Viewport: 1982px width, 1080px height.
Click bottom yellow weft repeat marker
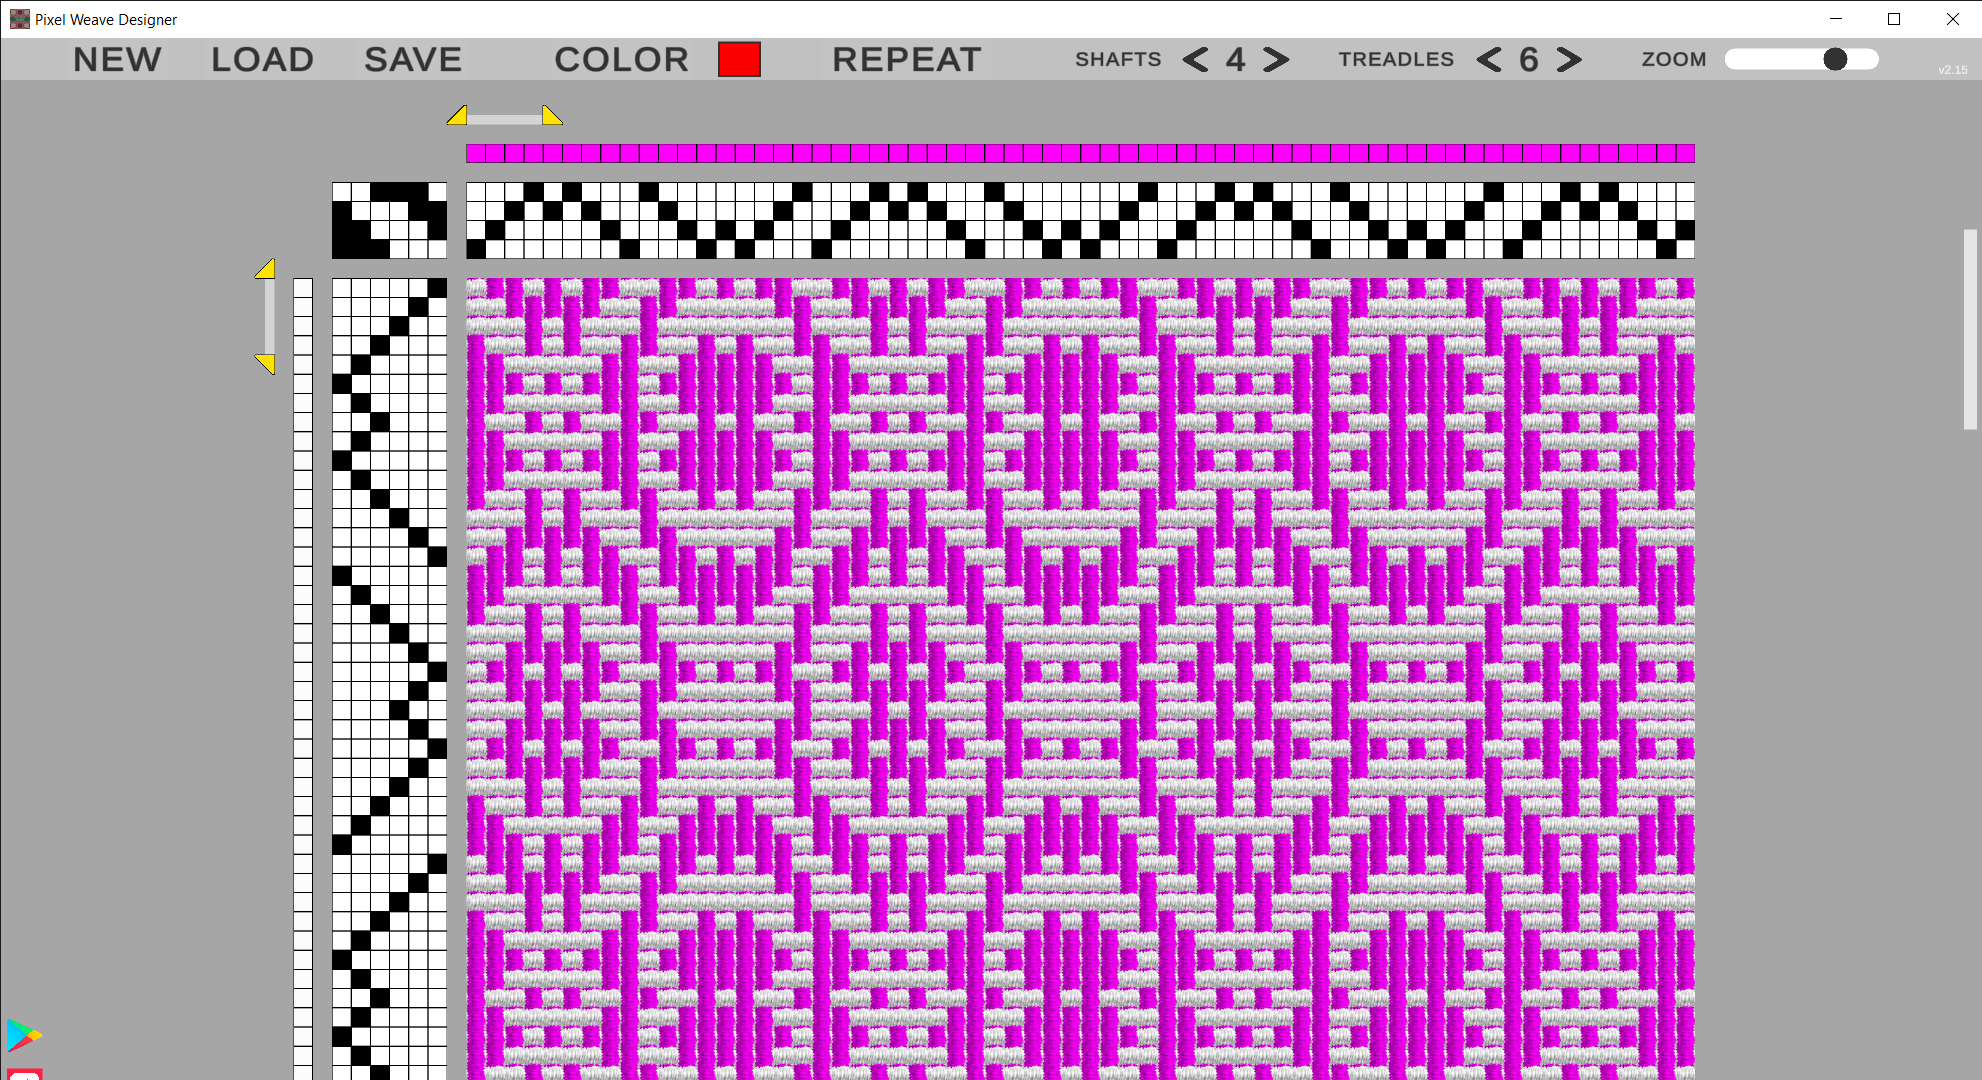[265, 364]
